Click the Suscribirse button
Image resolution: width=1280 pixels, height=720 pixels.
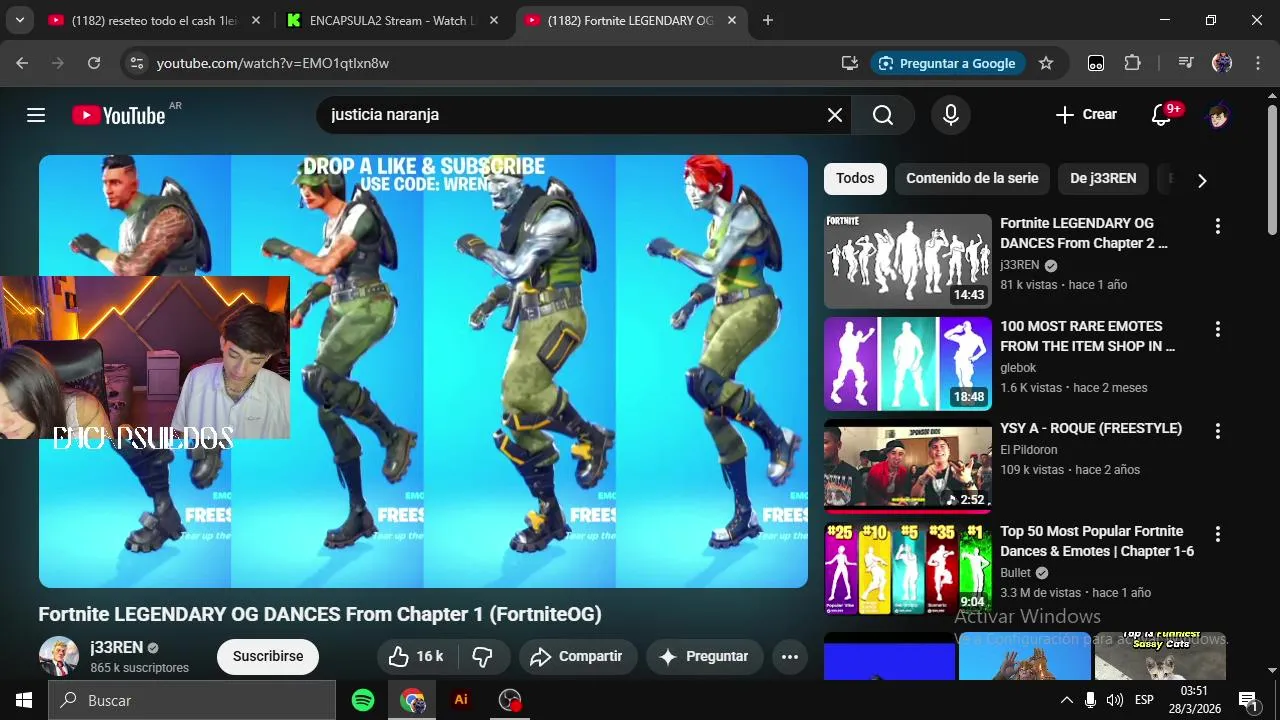point(268,657)
